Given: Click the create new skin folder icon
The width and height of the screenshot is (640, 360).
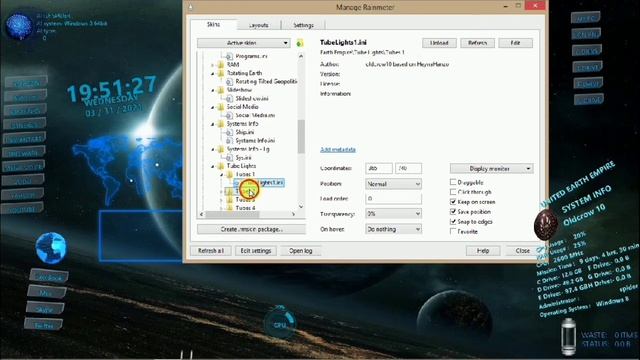Looking at the screenshot, I should [300, 43].
